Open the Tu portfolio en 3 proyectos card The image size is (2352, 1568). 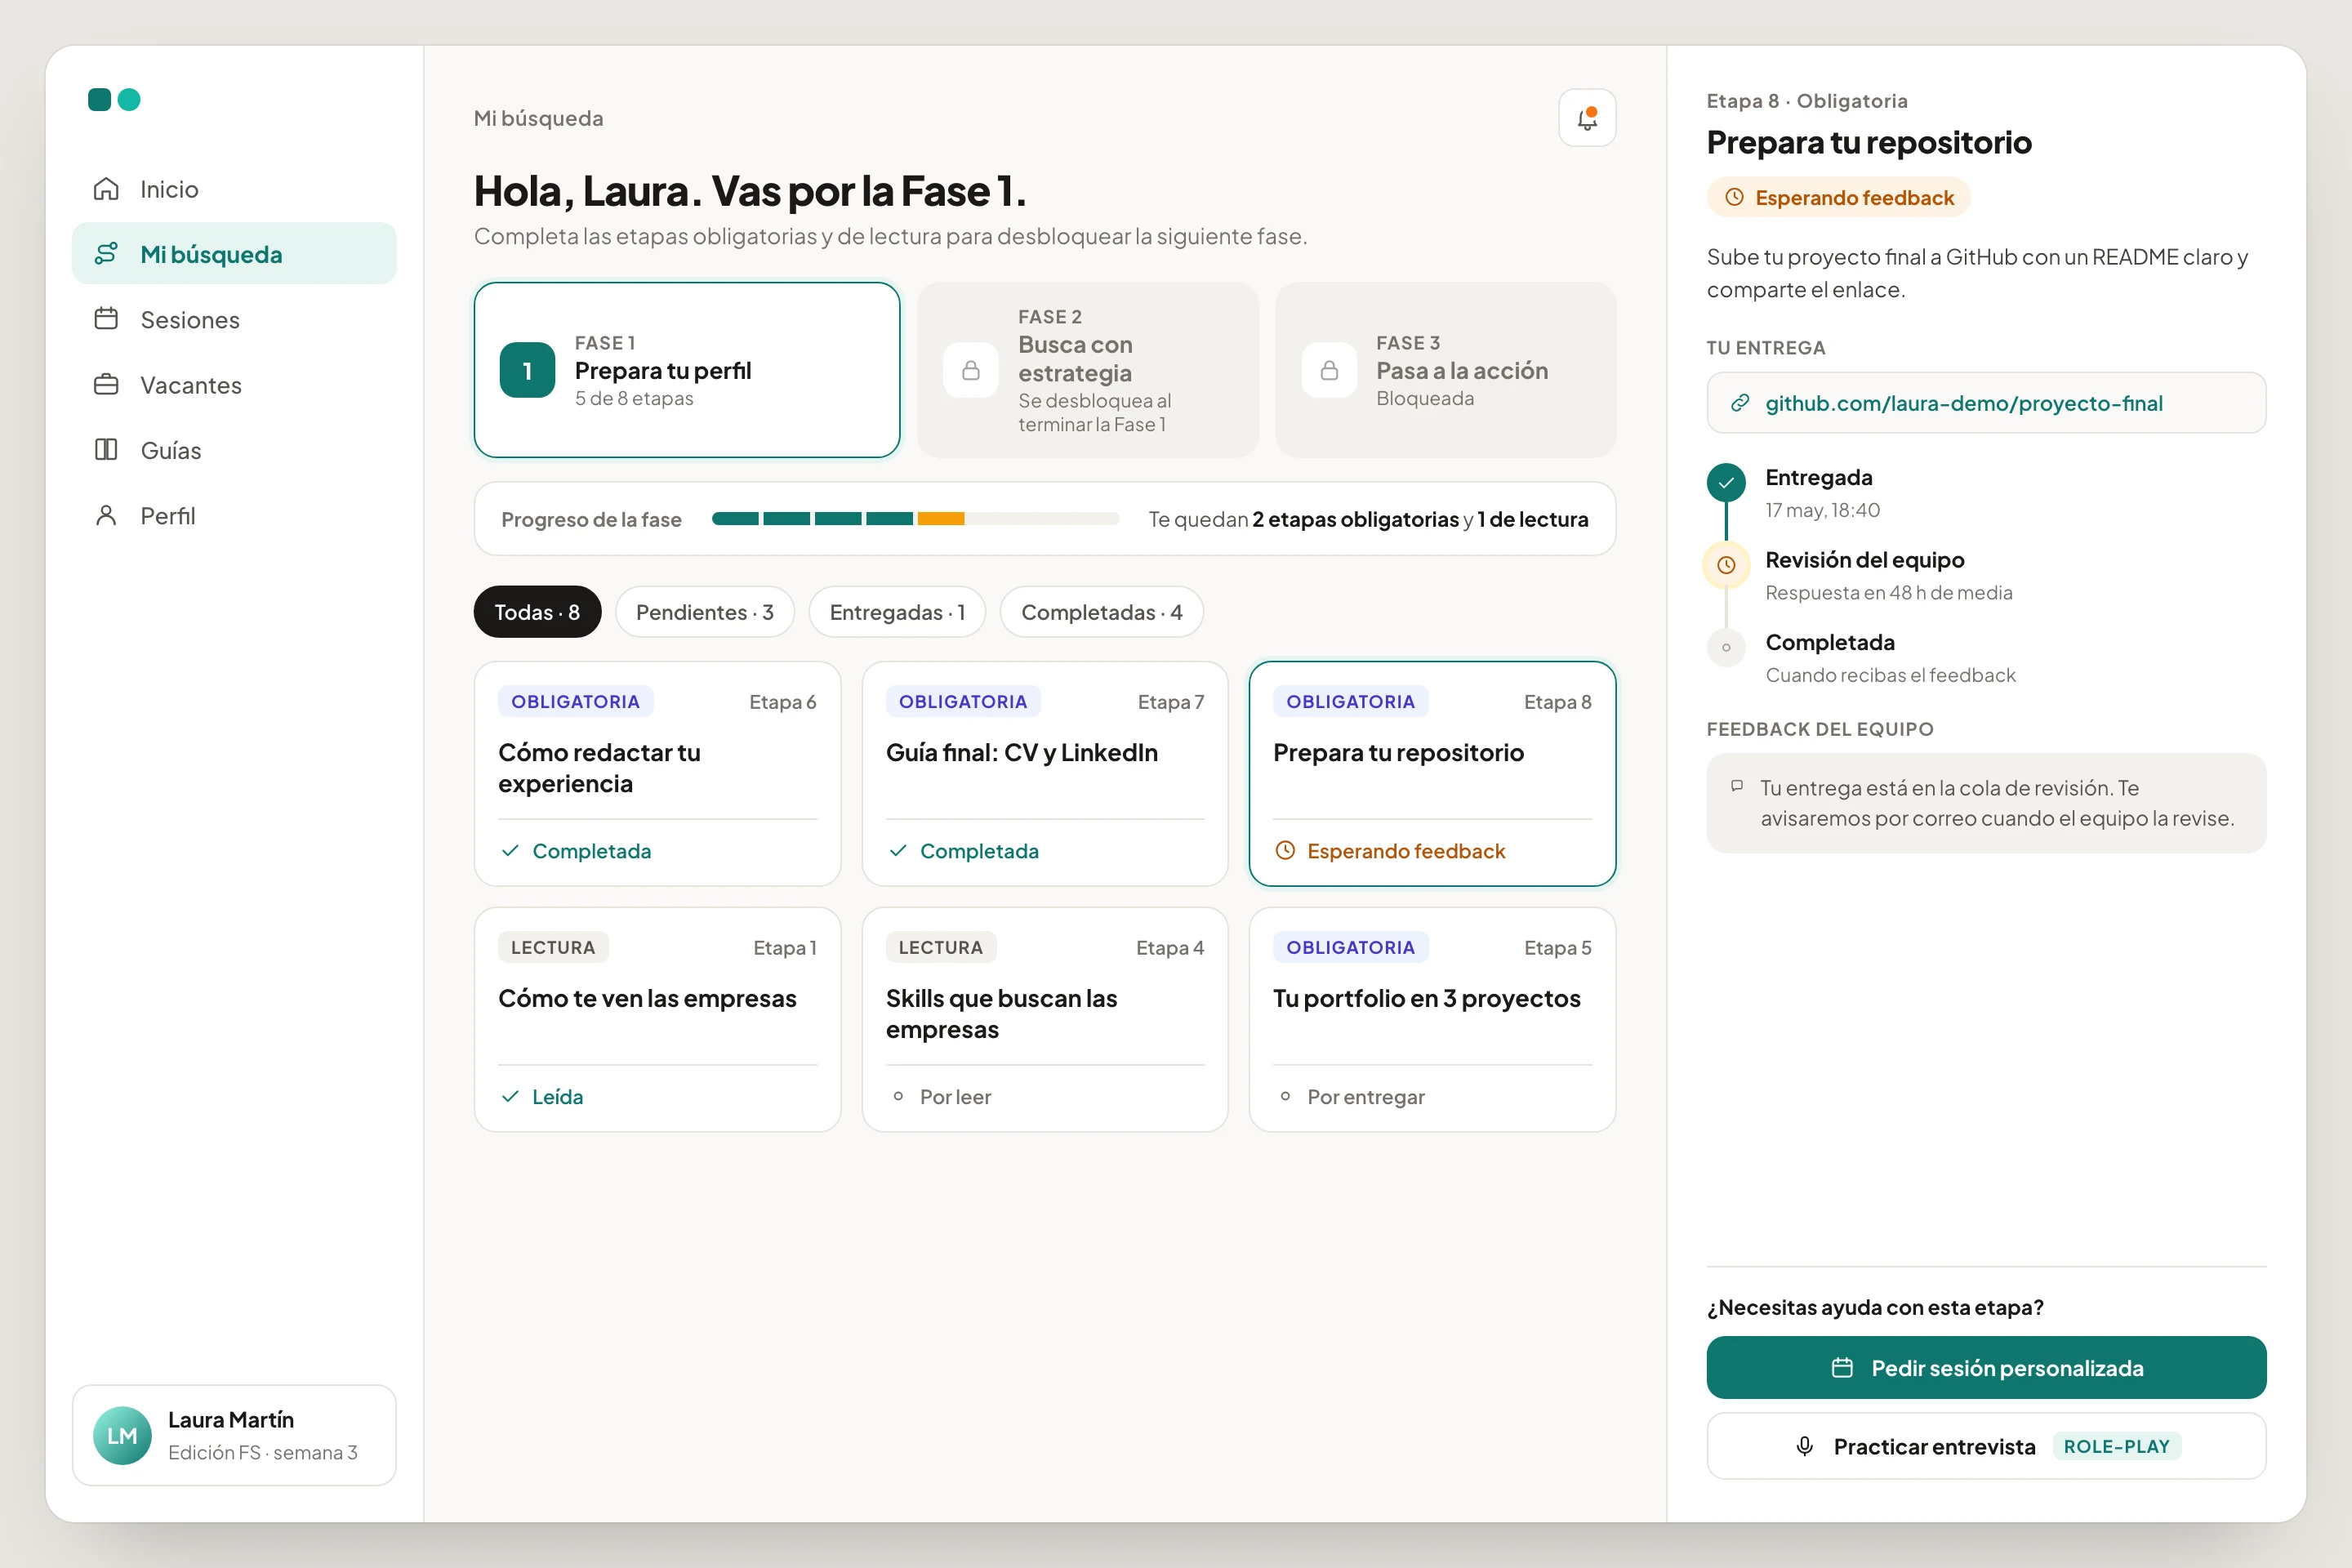pyautogui.click(x=1432, y=1020)
